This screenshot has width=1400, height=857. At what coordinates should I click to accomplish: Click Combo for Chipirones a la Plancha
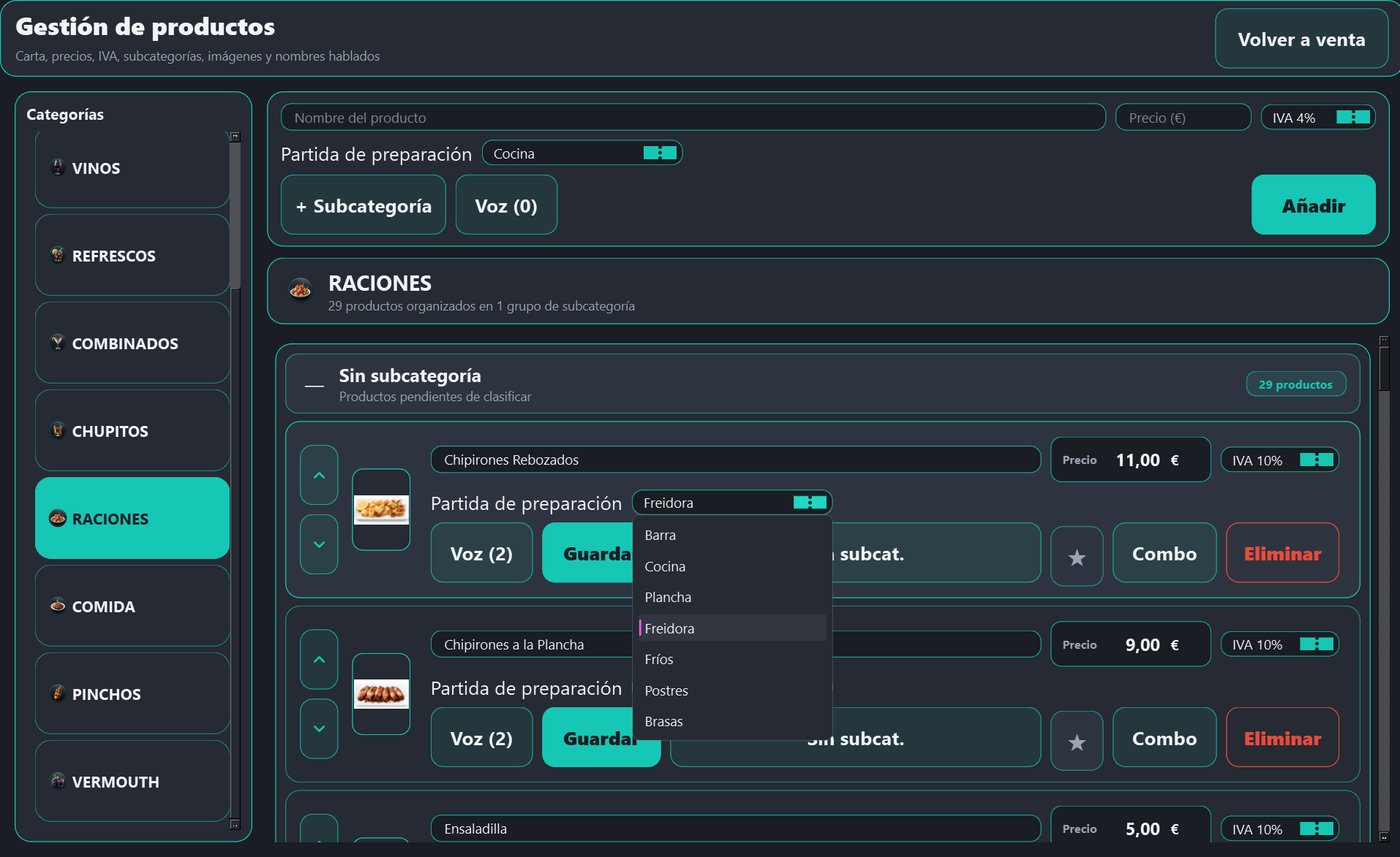click(x=1165, y=738)
